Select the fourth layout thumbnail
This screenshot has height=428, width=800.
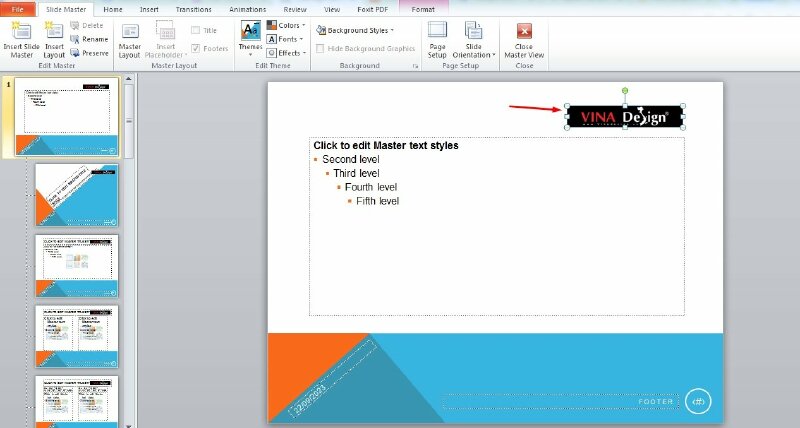coord(77,336)
